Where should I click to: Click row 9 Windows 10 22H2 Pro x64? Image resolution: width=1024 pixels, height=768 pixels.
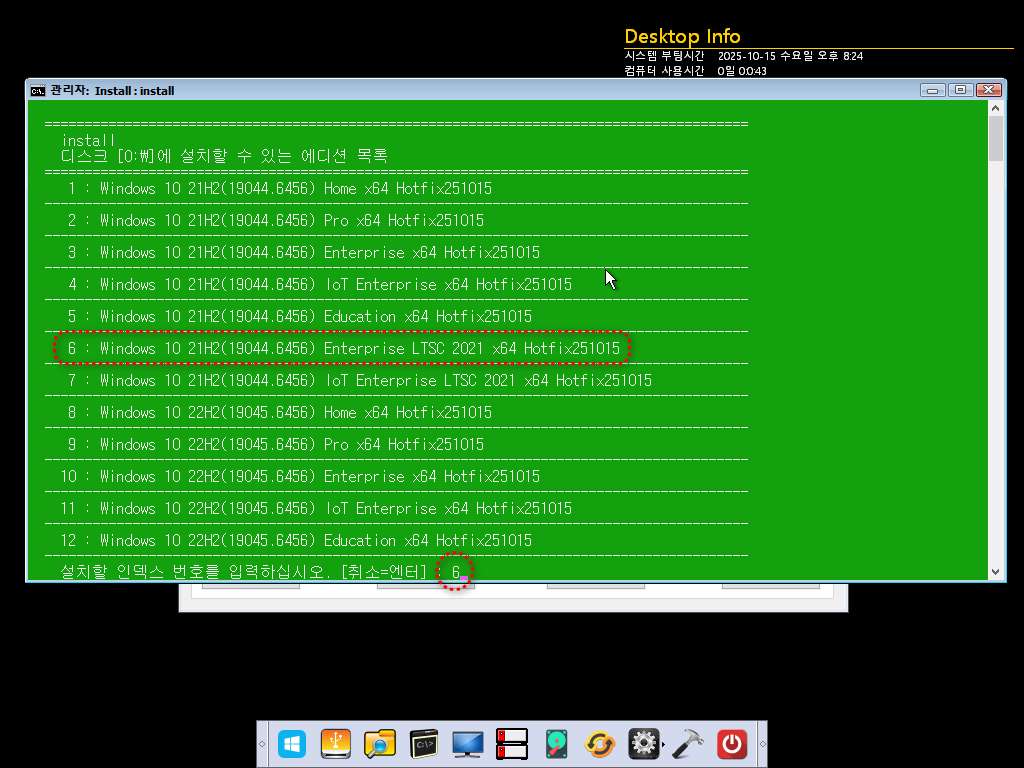276,445
